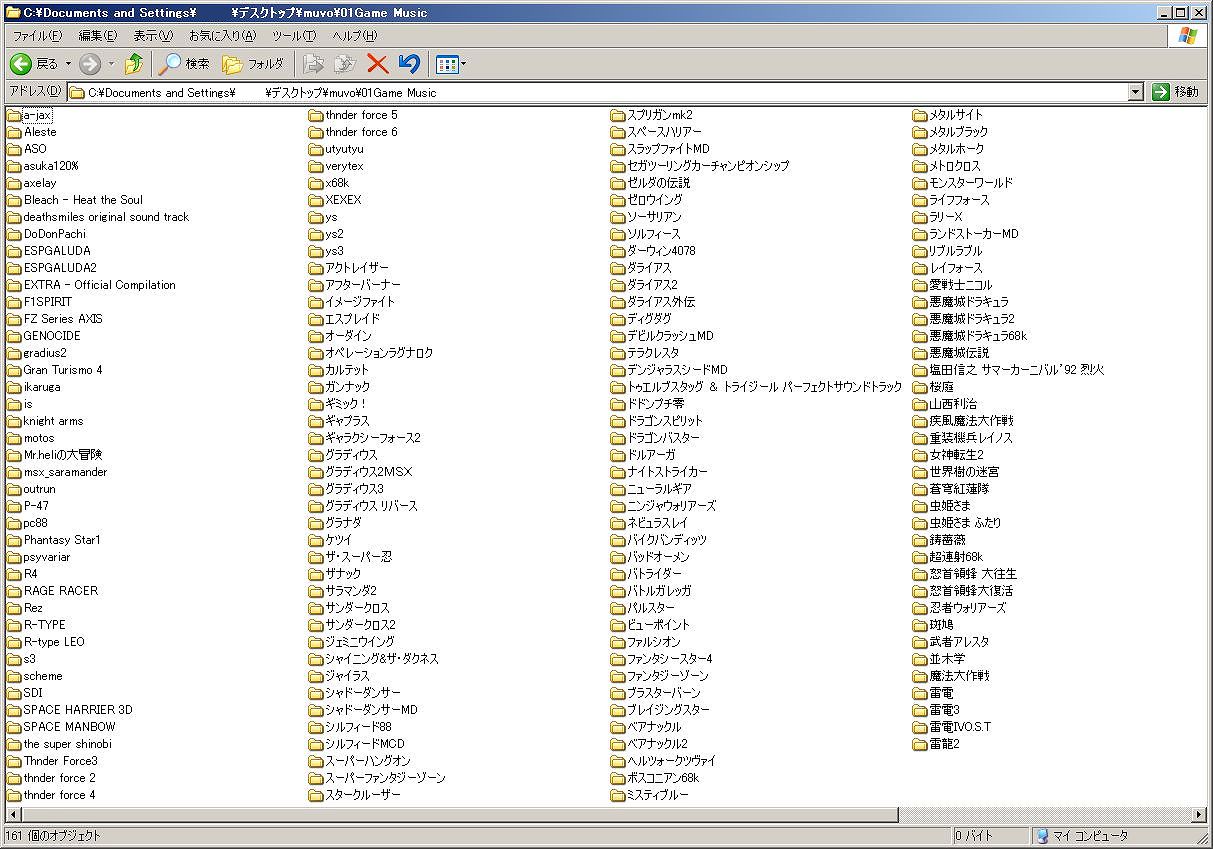Expand the address bar dropdown arrow
This screenshot has width=1213, height=849.
1135,92
